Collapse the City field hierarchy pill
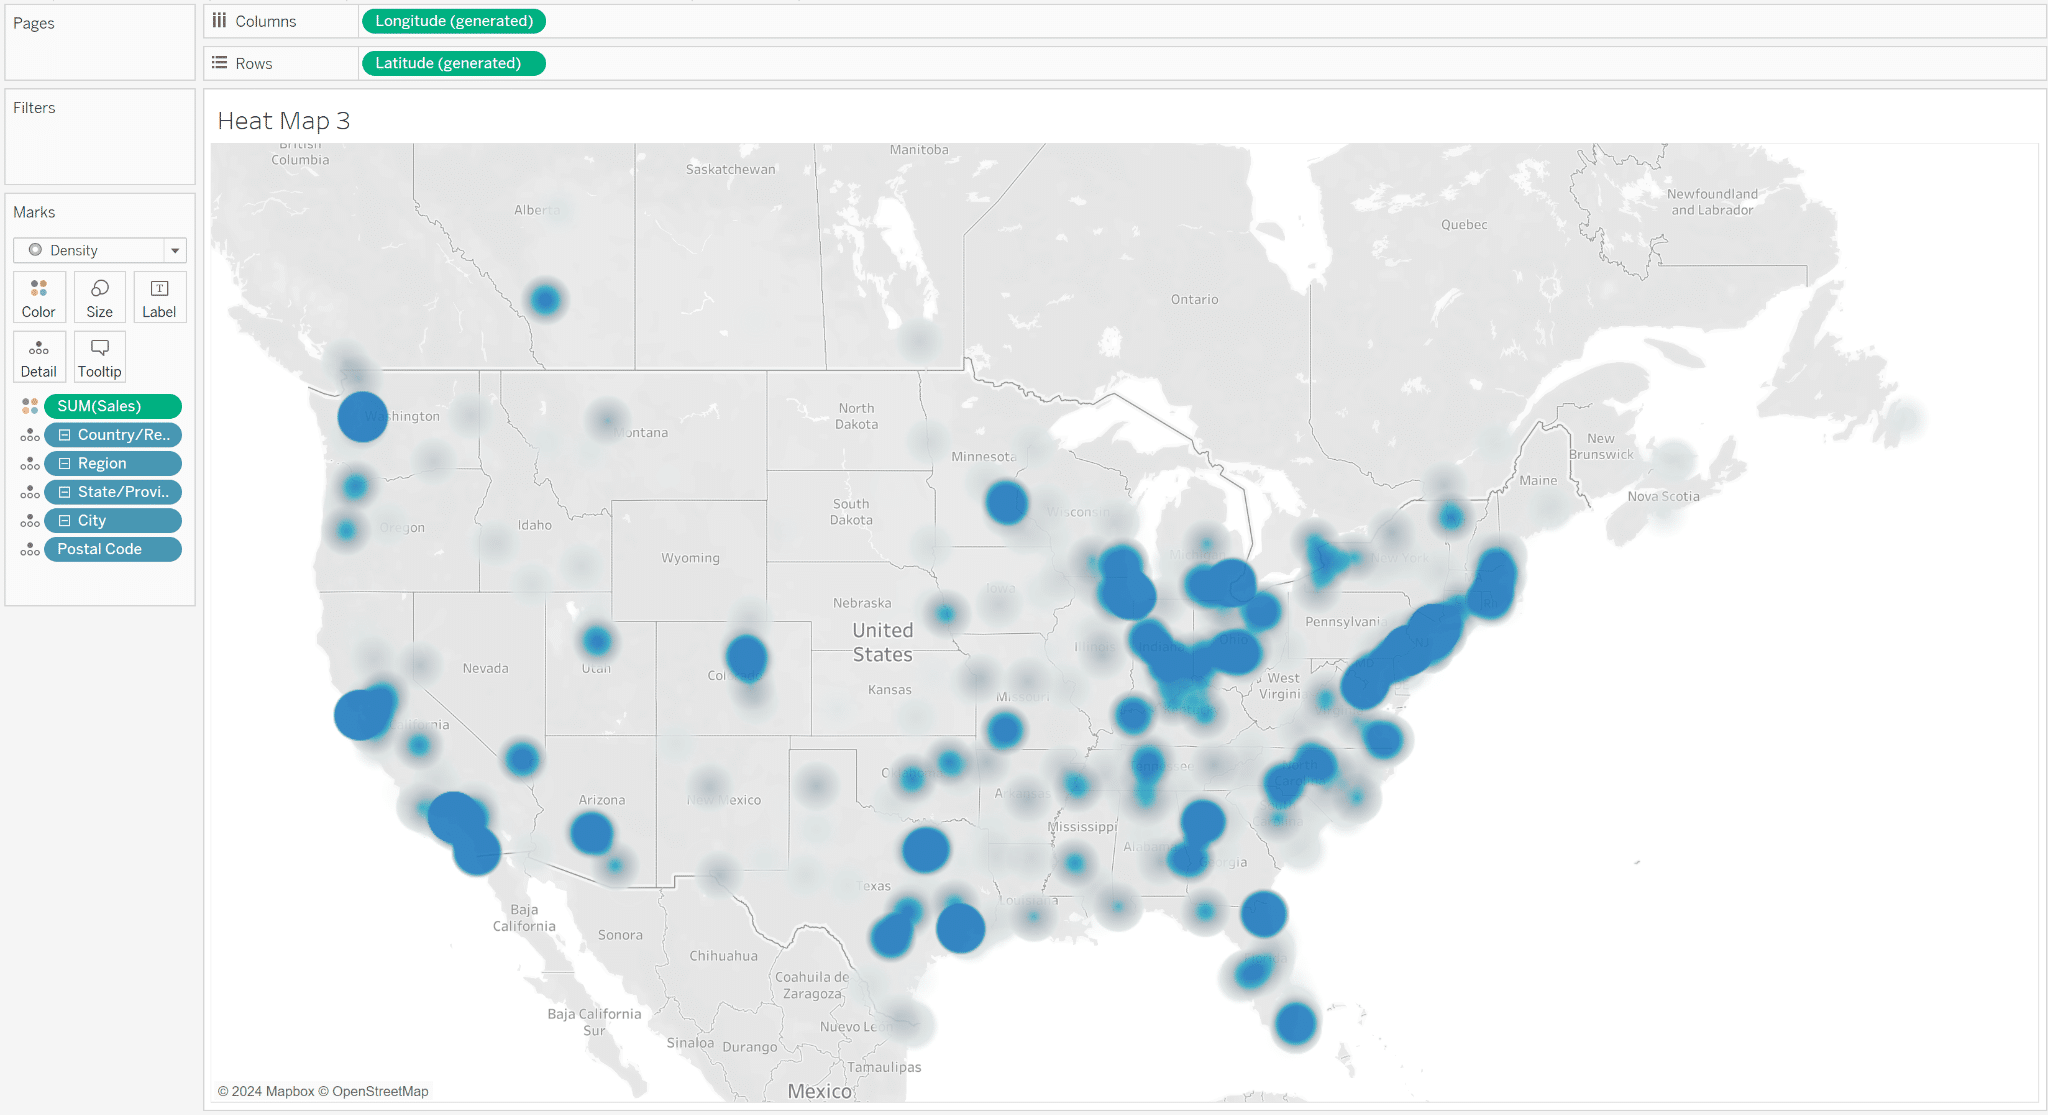 pyautogui.click(x=65, y=520)
